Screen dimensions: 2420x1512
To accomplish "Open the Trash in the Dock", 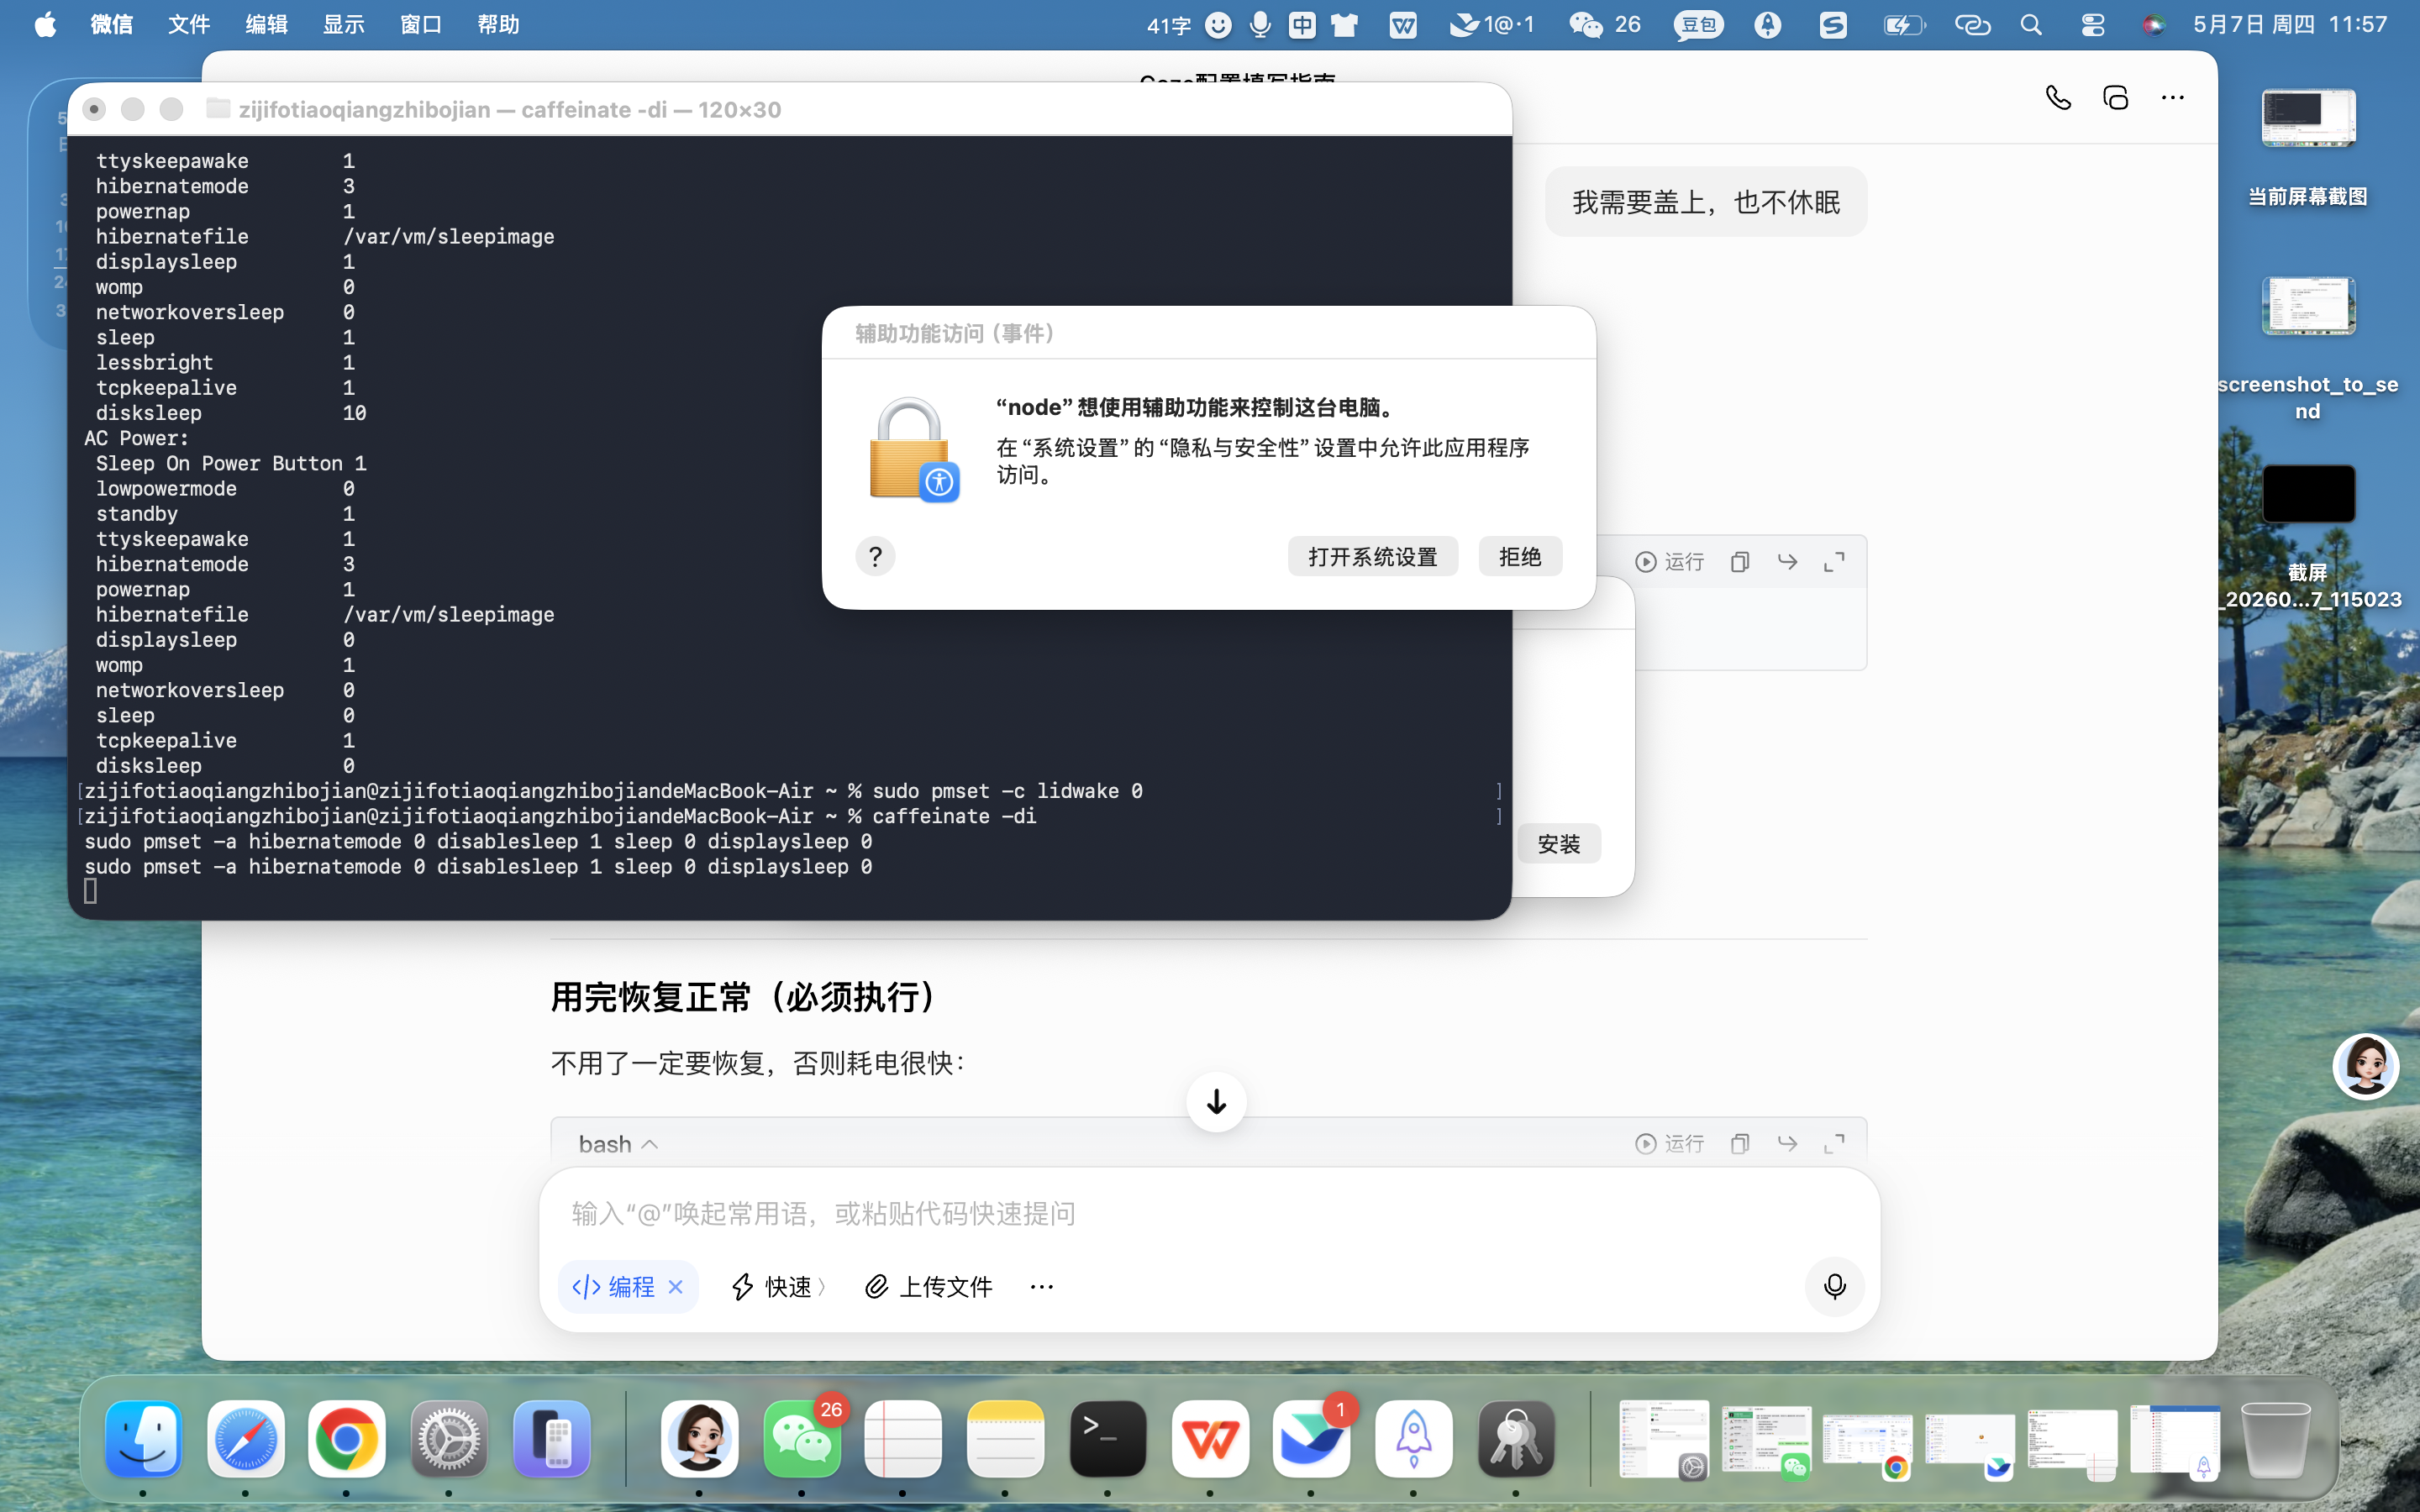I will coord(2275,1439).
